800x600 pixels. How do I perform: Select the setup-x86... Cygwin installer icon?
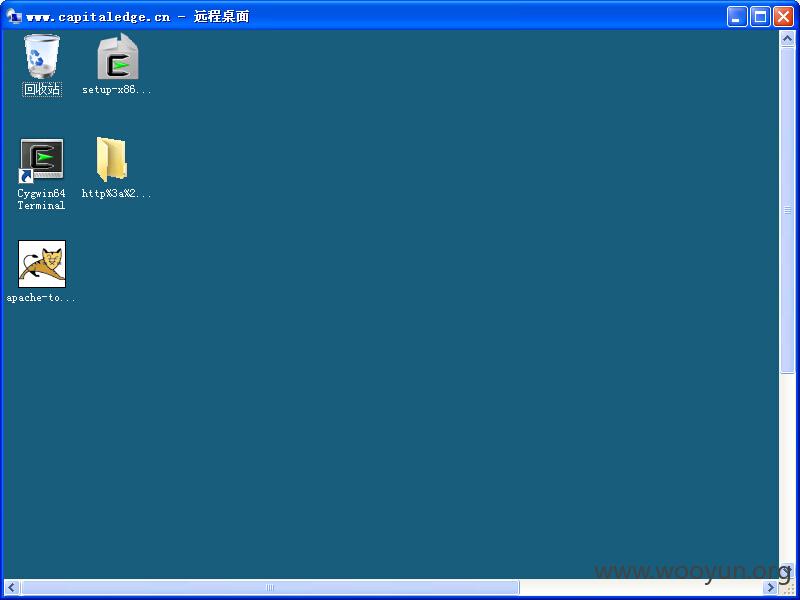118,56
